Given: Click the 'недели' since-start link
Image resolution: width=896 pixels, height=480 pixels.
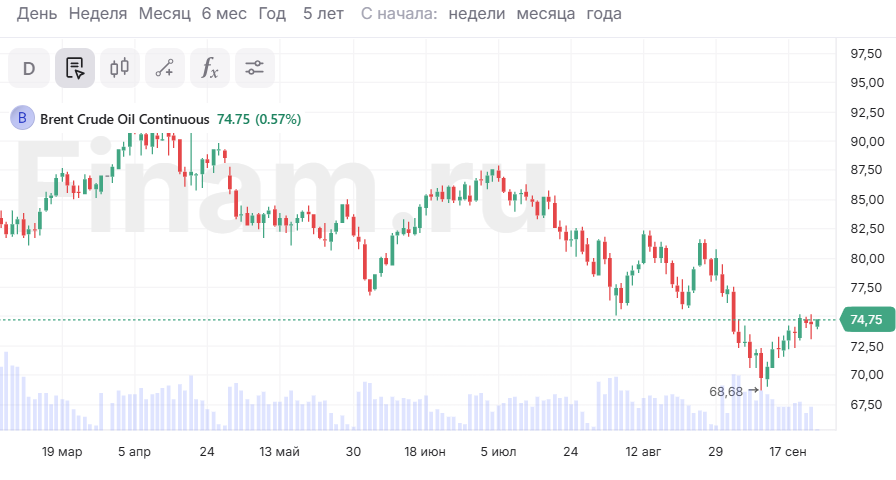Looking at the screenshot, I should pos(477,14).
